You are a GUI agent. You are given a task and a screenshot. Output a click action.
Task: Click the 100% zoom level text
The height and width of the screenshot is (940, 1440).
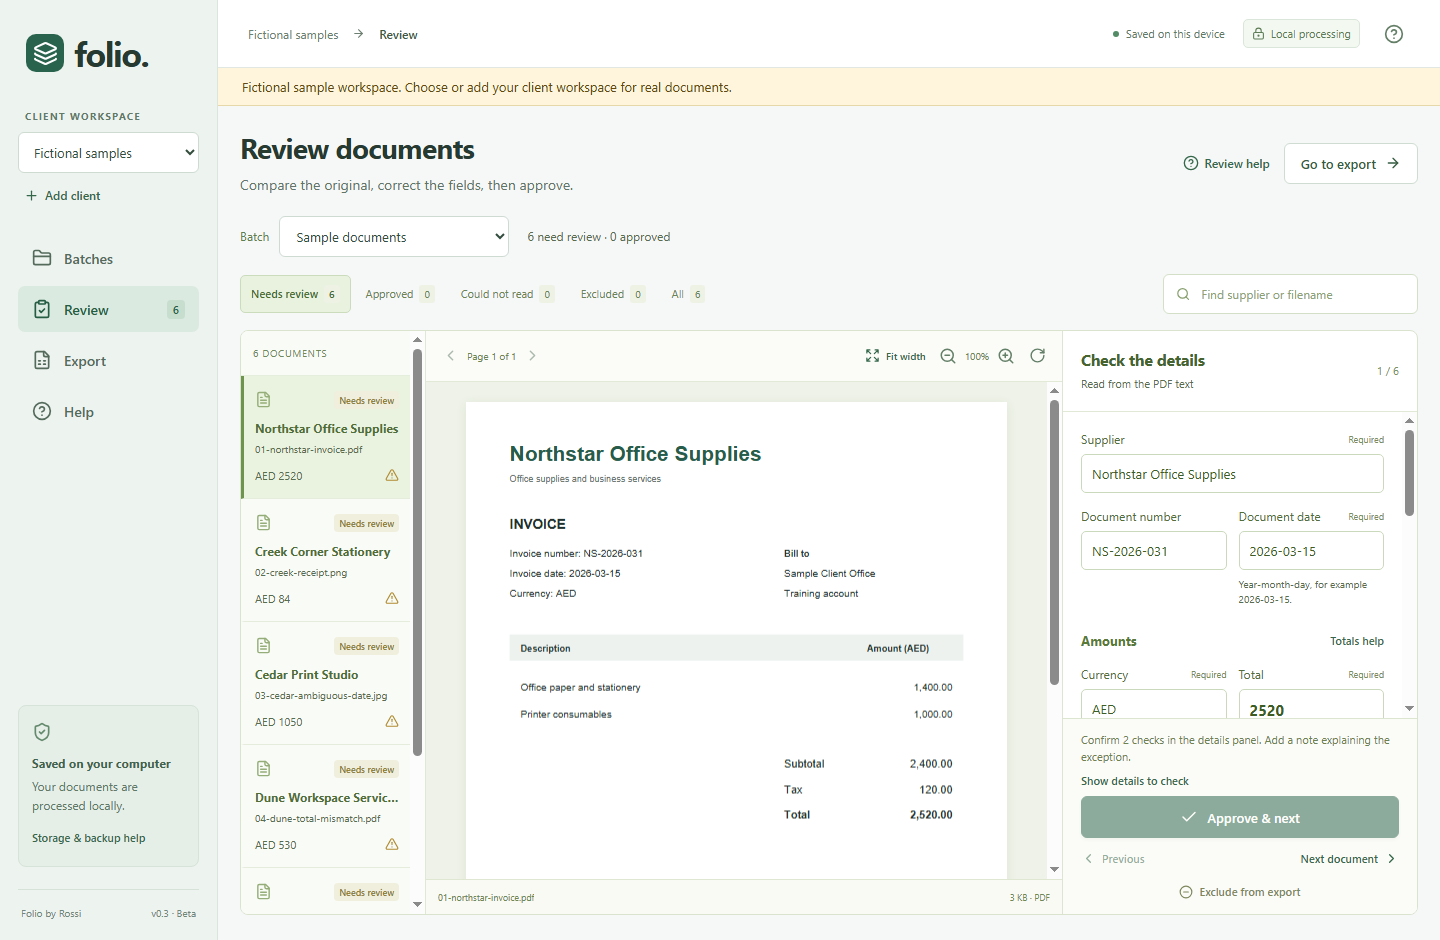coord(977,357)
